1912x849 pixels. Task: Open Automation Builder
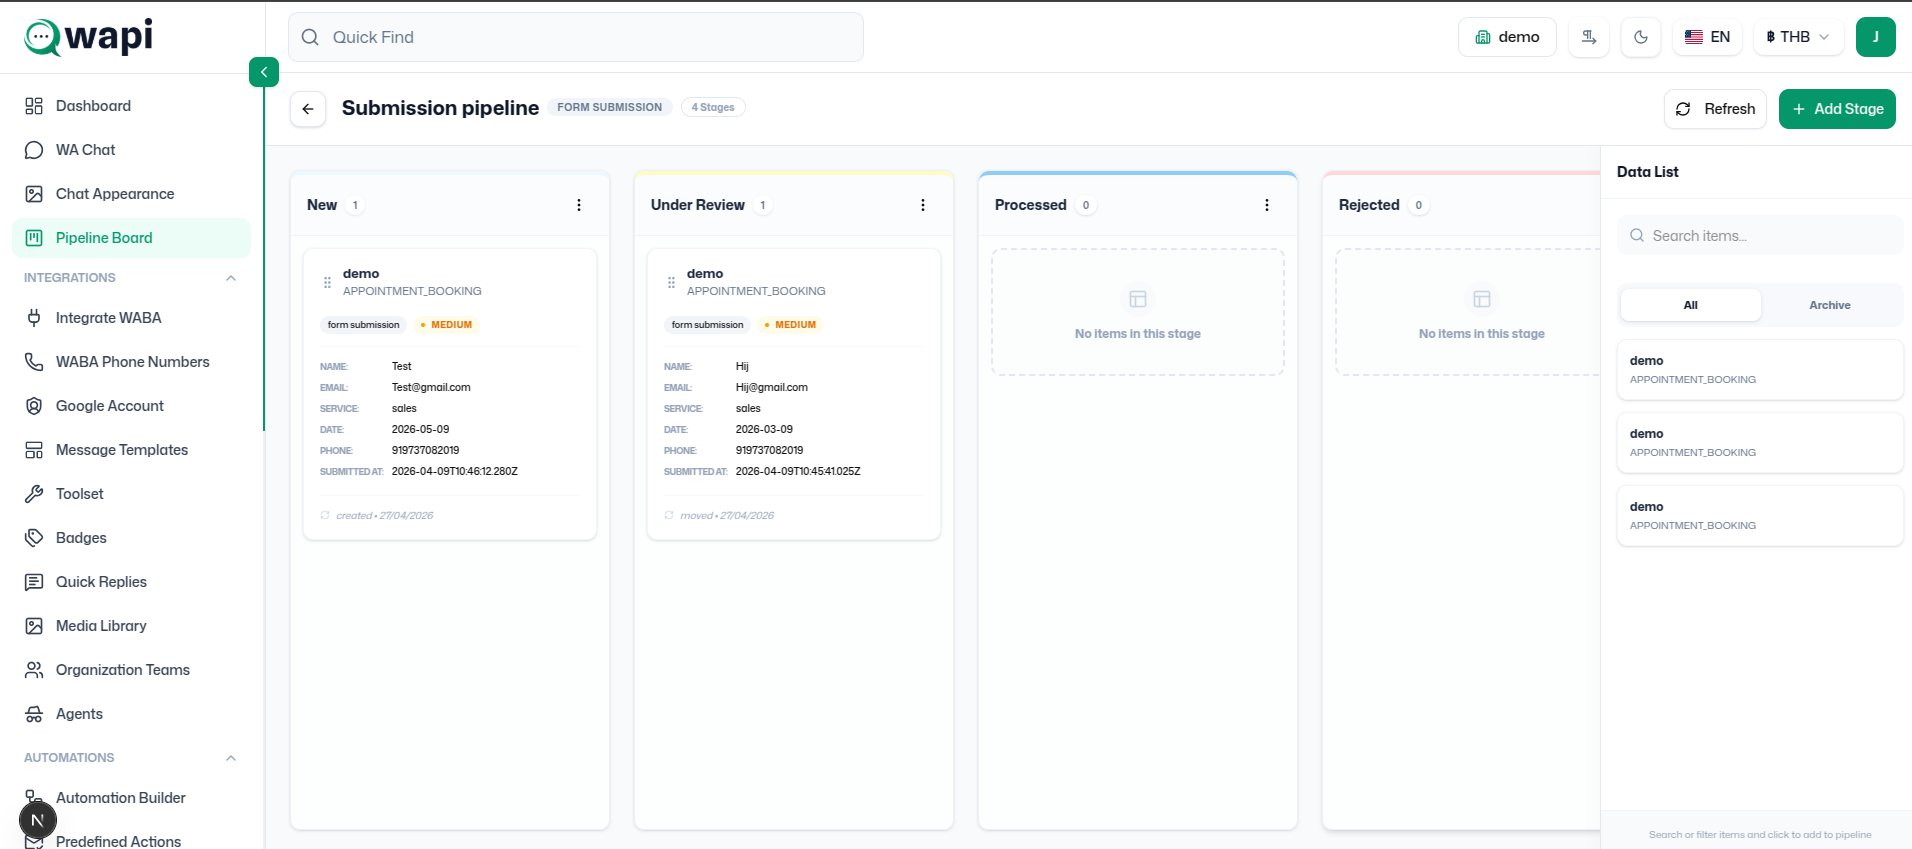coord(132,798)
